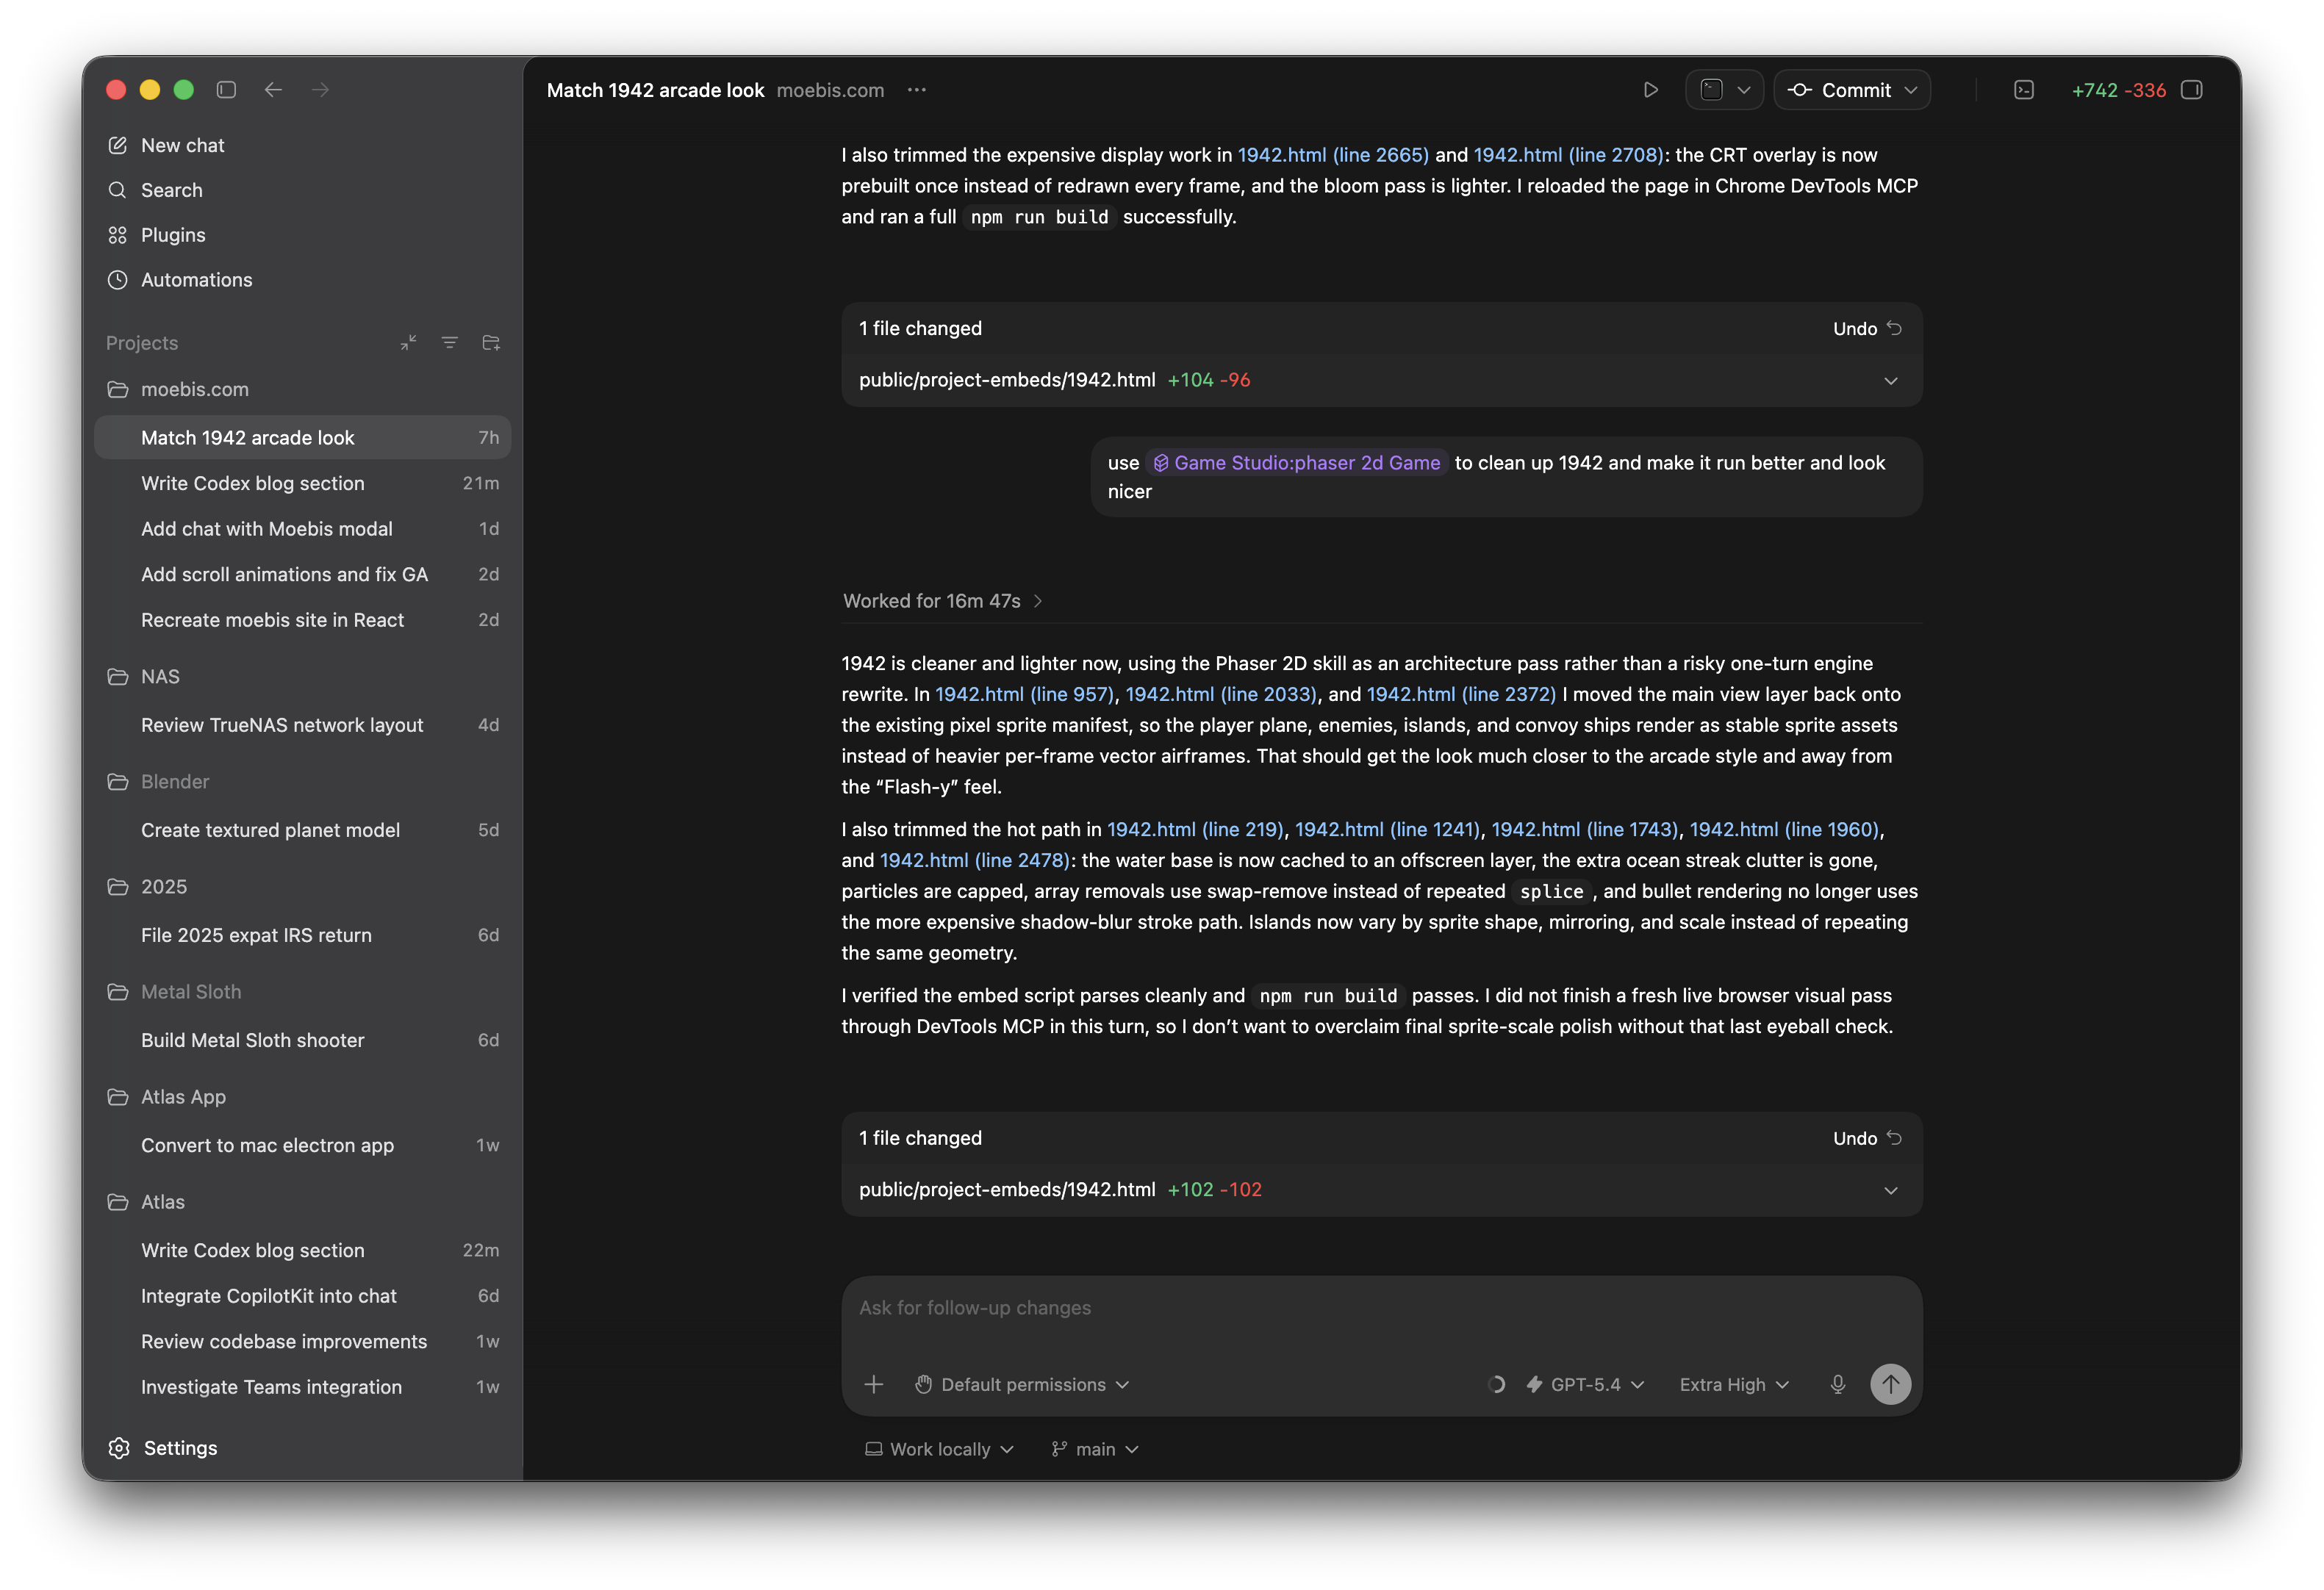Click the Game Studio:phaser 2d Game skill tag

pyautogui.click(x=1296, y=463)
